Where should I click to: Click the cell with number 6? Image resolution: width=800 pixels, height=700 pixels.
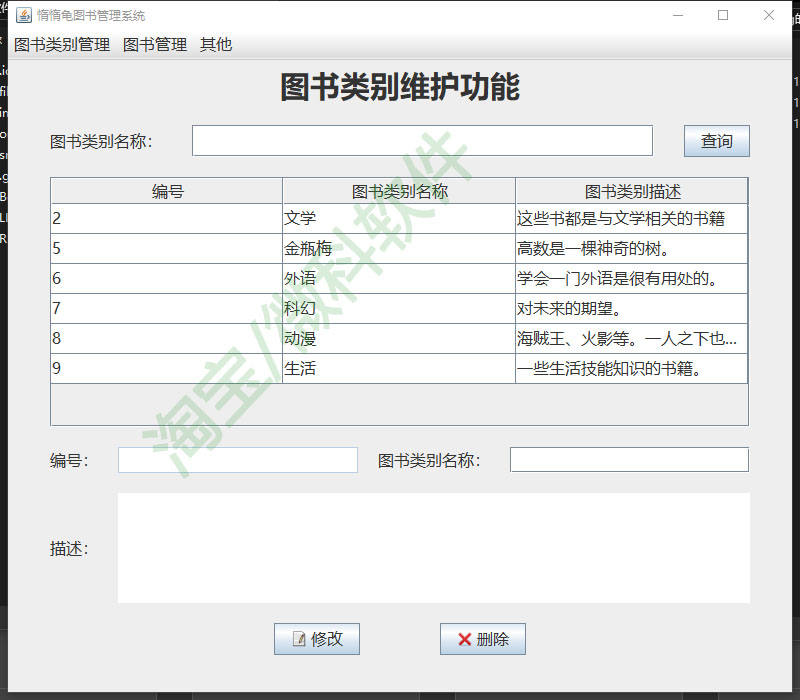[x=167, y=279]
